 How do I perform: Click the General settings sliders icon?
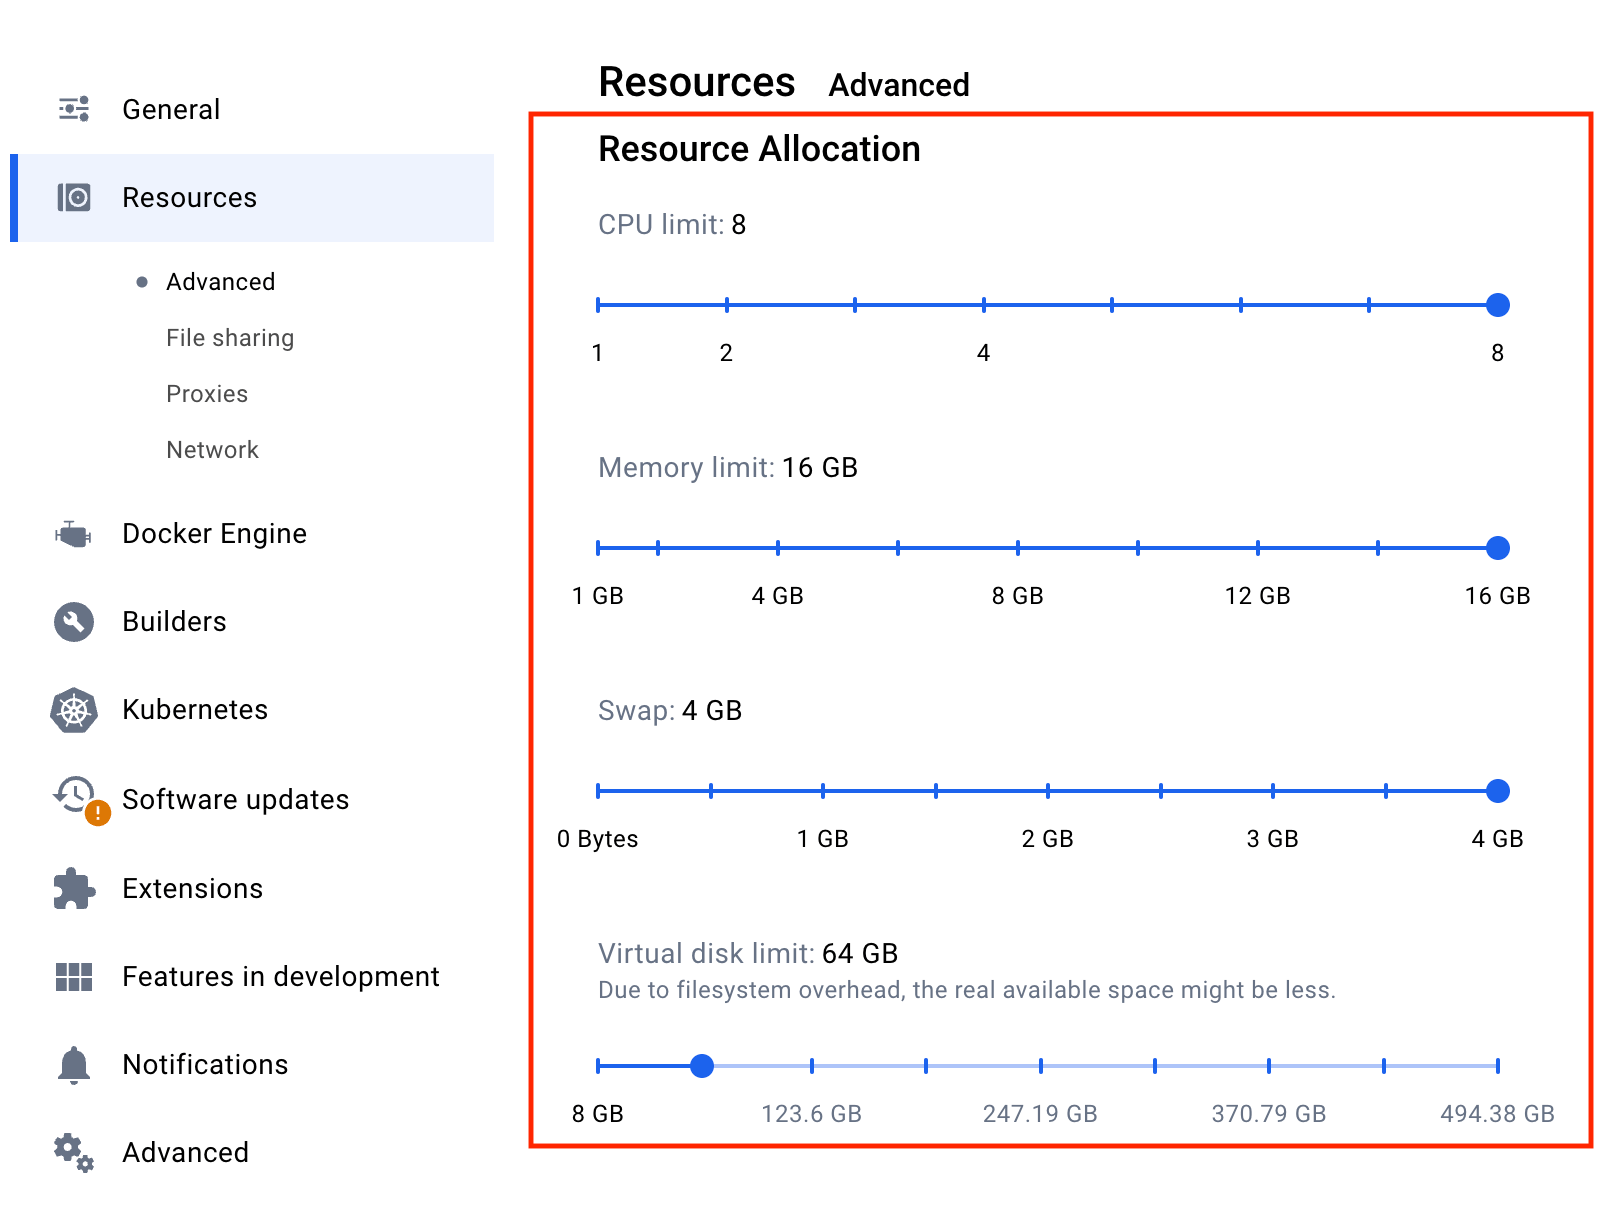point(74,109)
